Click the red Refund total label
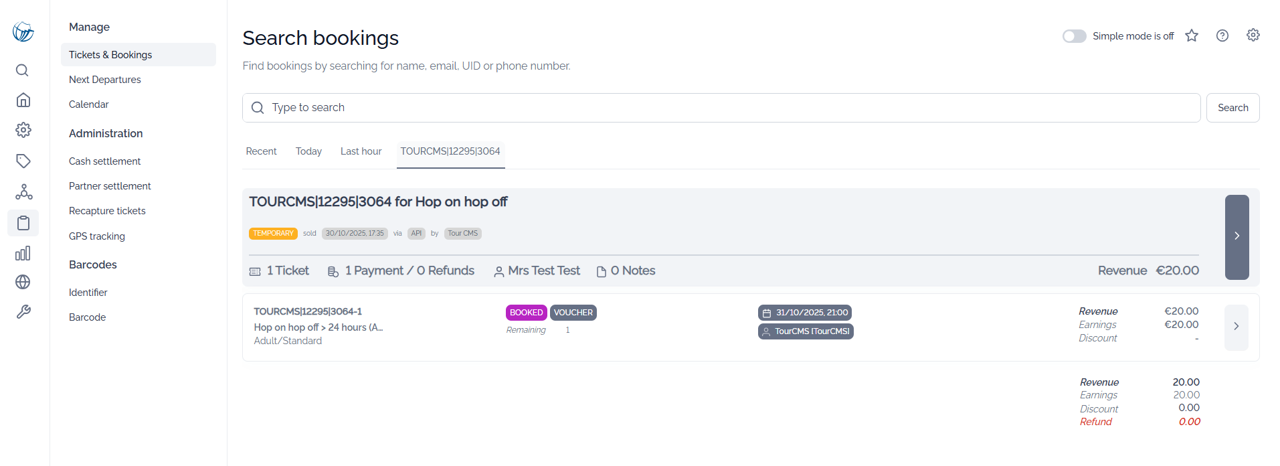The width and height of the screenshot is (1280, 466). click(1095, 422)
